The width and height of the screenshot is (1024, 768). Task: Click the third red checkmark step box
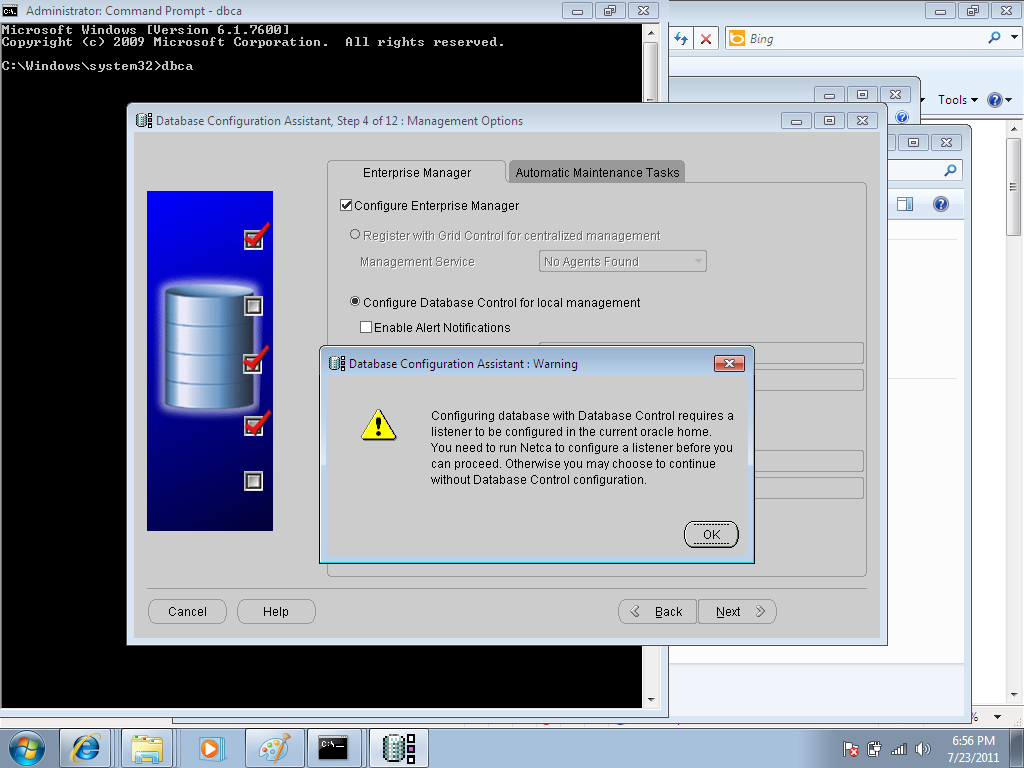coord(253,362)
